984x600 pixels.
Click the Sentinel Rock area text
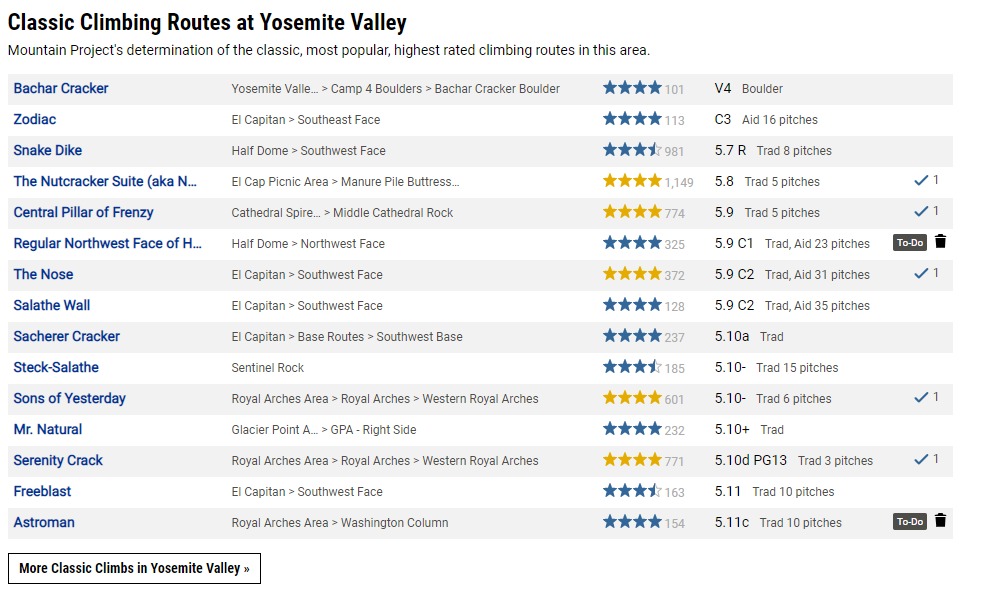tap(267, 368)
